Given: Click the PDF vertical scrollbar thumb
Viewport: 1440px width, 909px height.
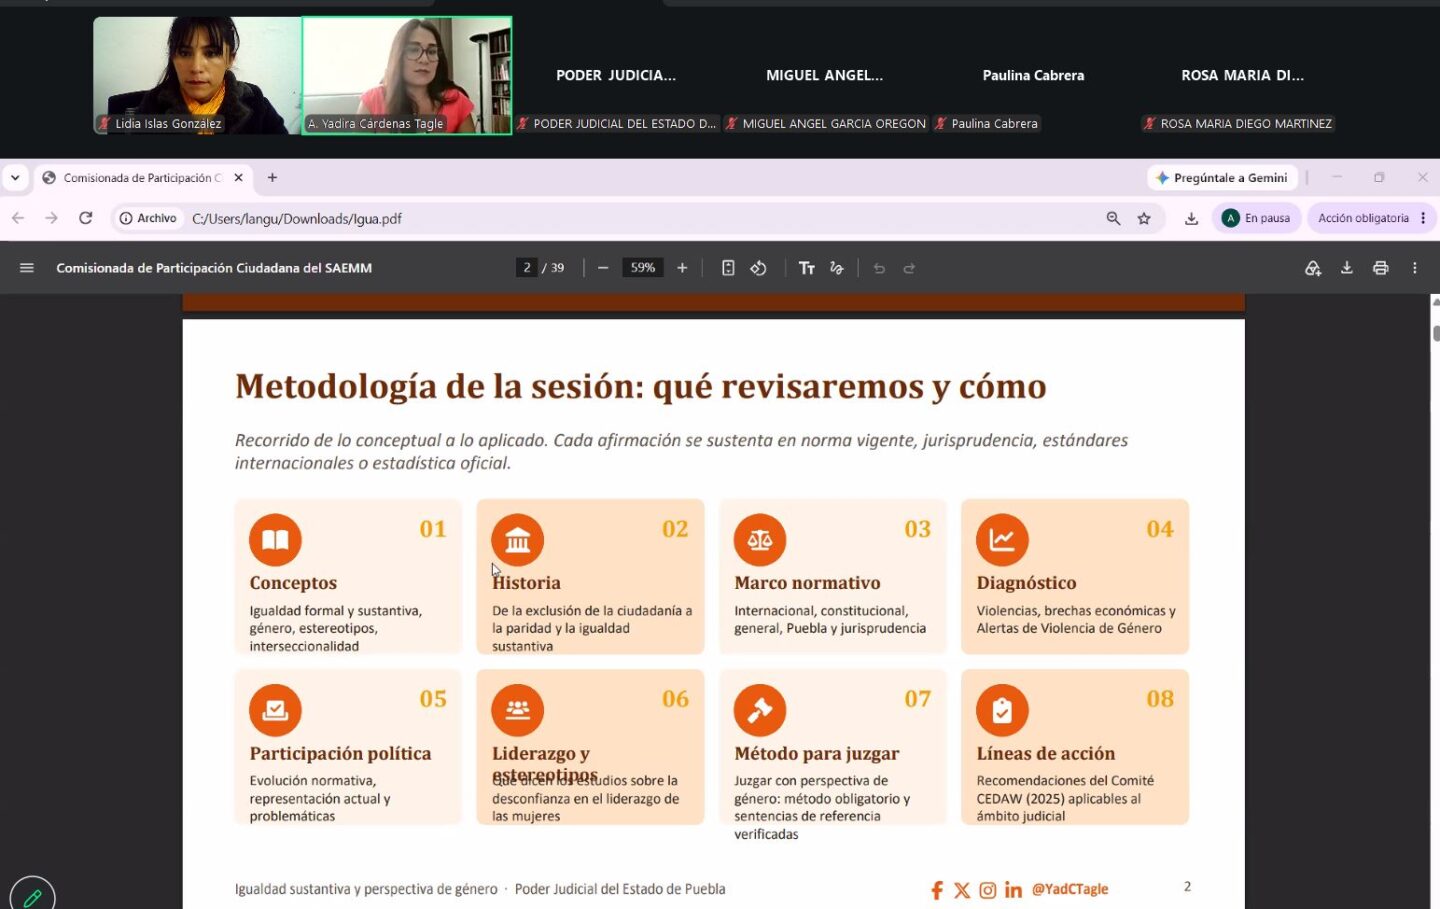Looking at the screenshot, I should [1436, 333].
